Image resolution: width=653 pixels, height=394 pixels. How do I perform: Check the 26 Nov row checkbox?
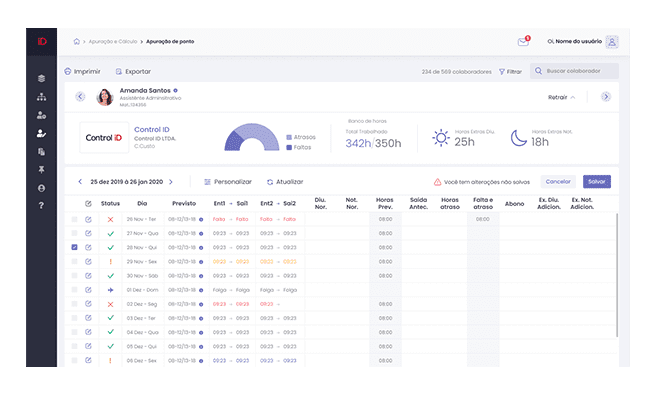(74, 219)
